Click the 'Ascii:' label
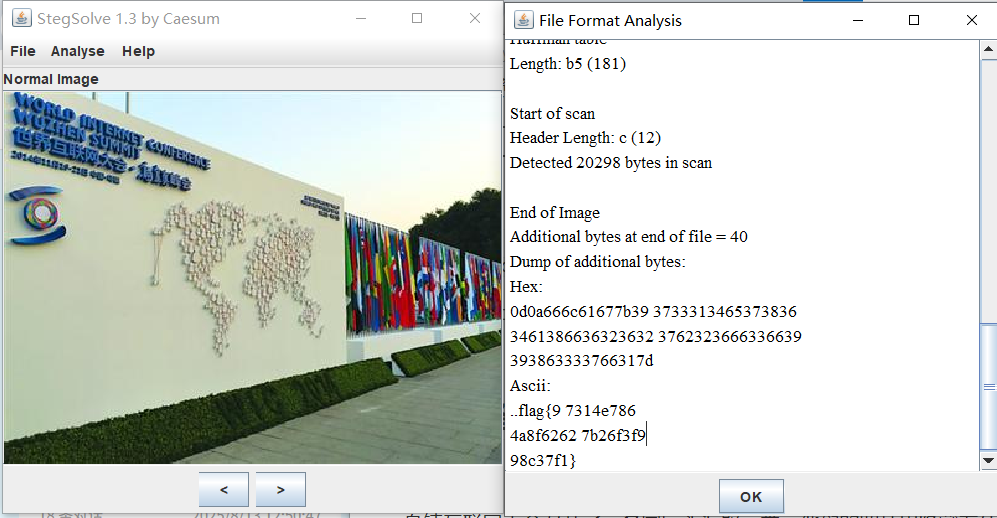 pyautogui.click(x=530, y=386)
